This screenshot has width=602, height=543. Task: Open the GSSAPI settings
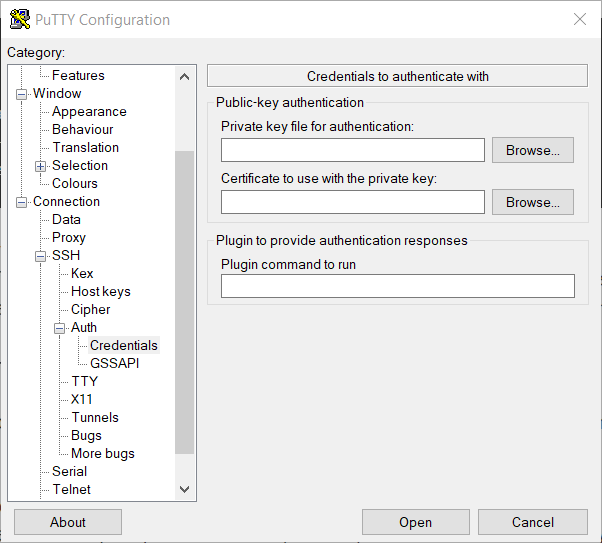(114, 363)
